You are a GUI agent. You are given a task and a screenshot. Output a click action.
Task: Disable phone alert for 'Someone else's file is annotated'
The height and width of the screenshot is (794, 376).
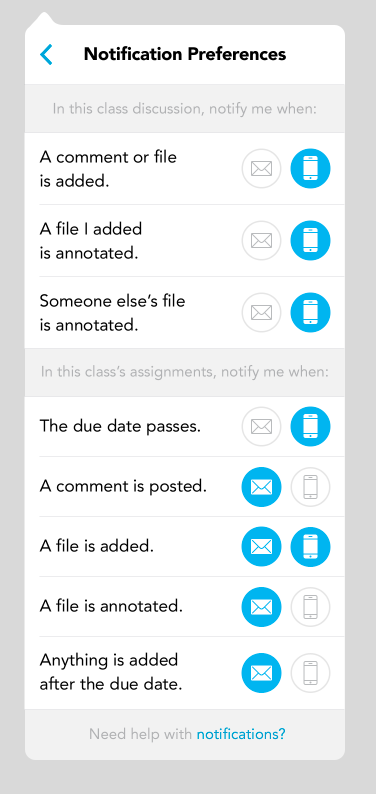click(x=310, y=312)
